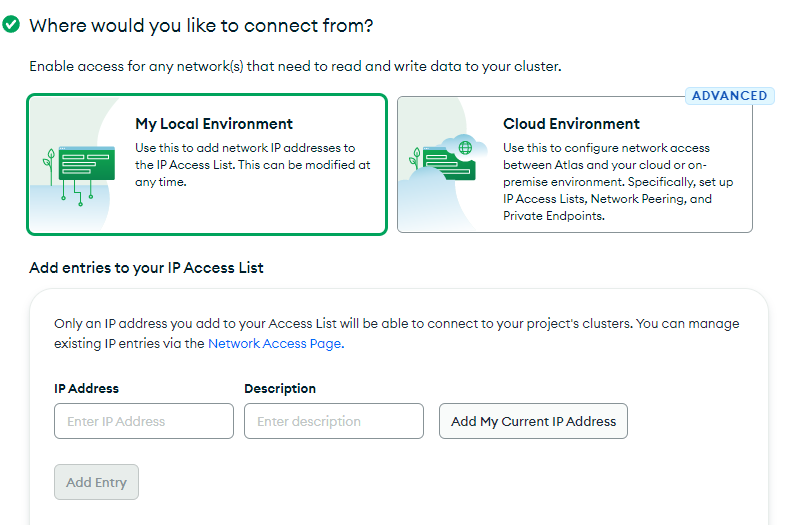The image size is (792, 525).
Task: Click the IP Address field label
Action: [x=86, y=389]
